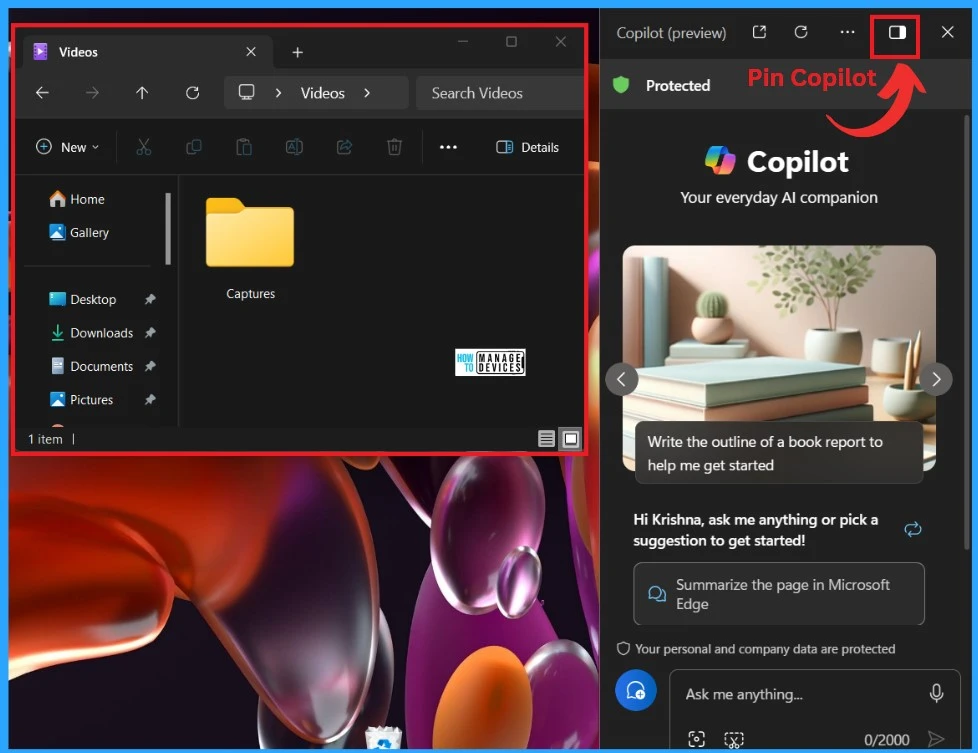Click the navigation pane scrollbar
Image resolution: width=978 pixels, height=753 pixels.
168,228
